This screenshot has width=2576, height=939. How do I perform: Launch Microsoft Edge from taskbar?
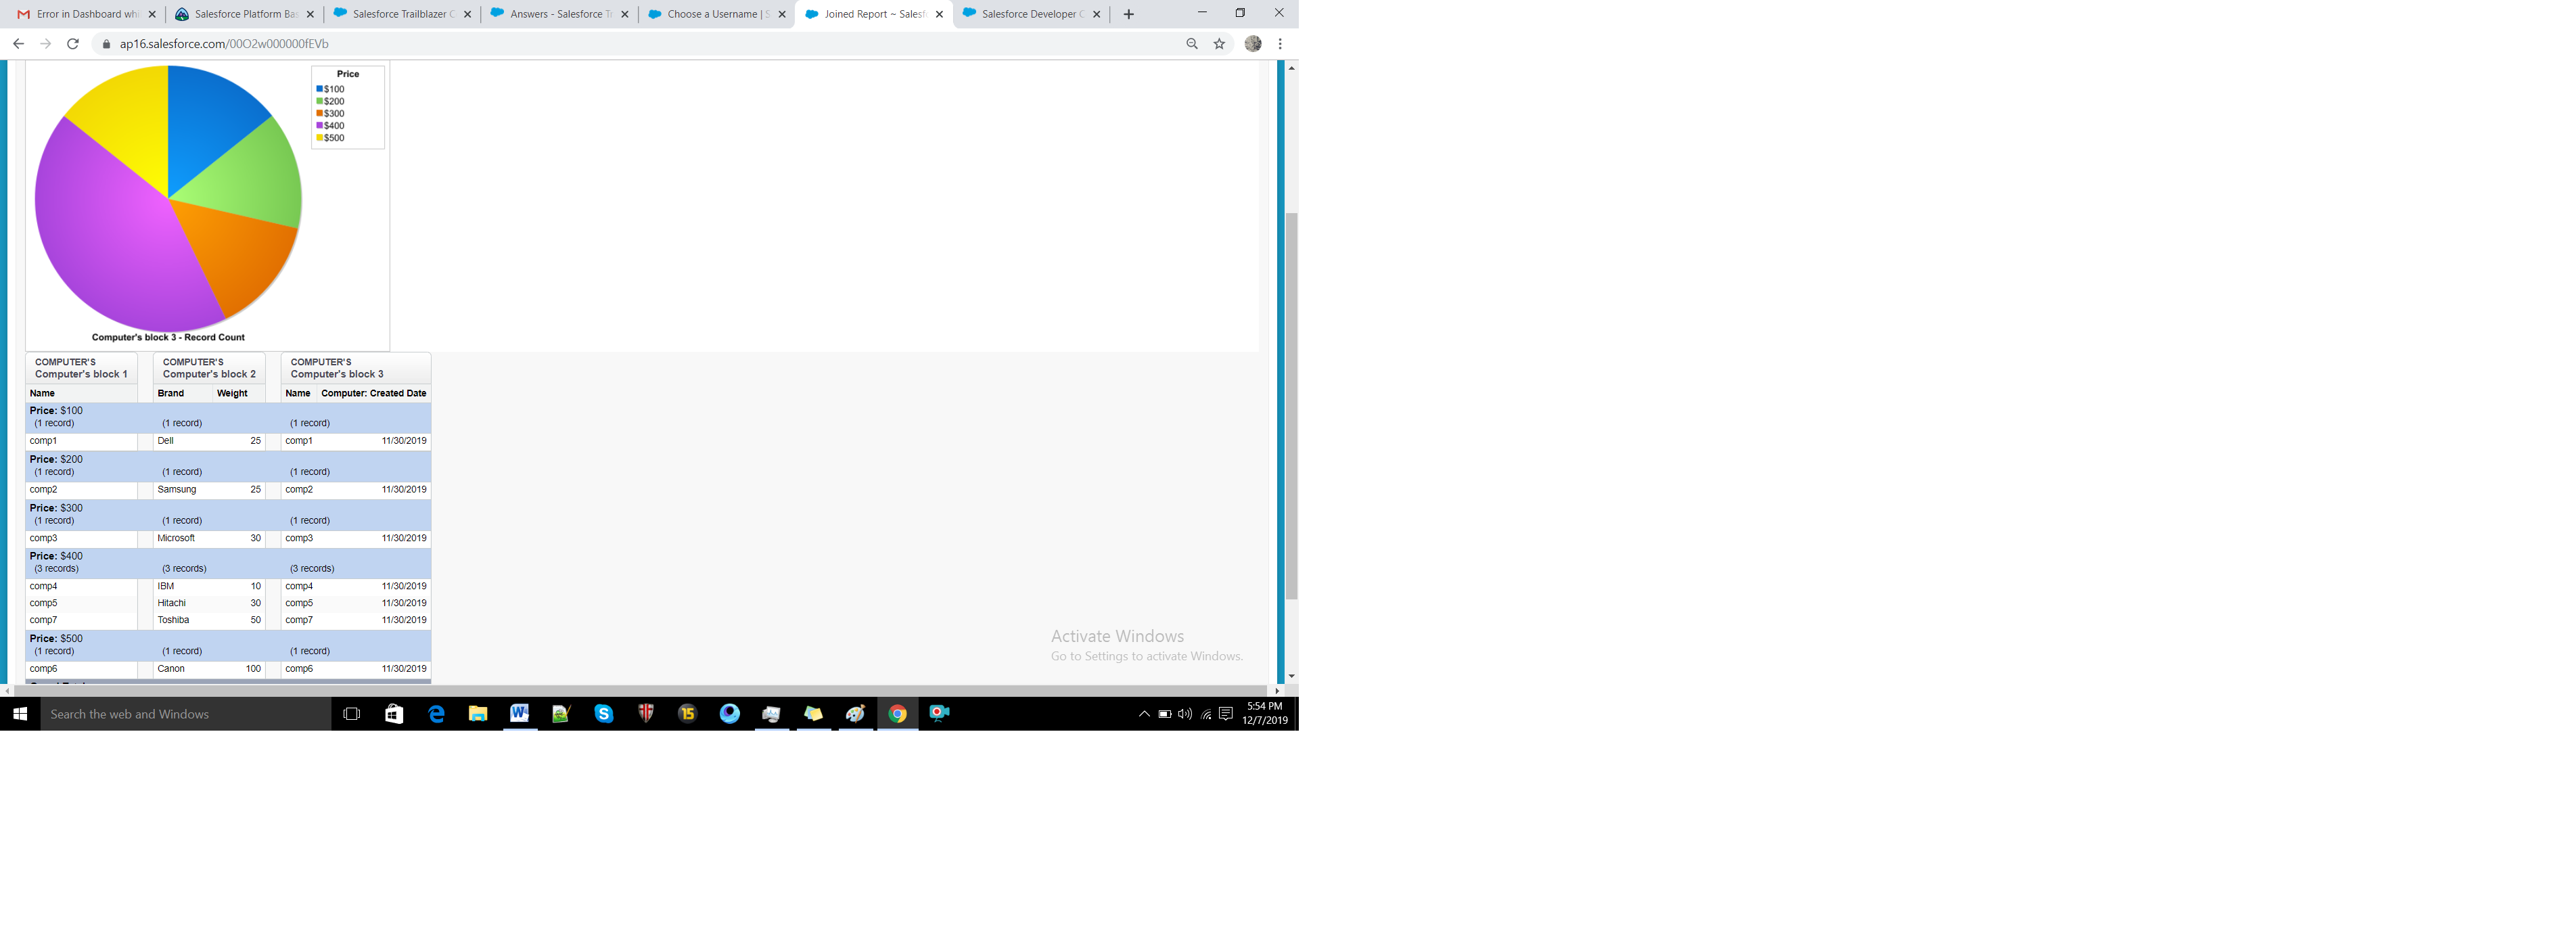[436, 713]
